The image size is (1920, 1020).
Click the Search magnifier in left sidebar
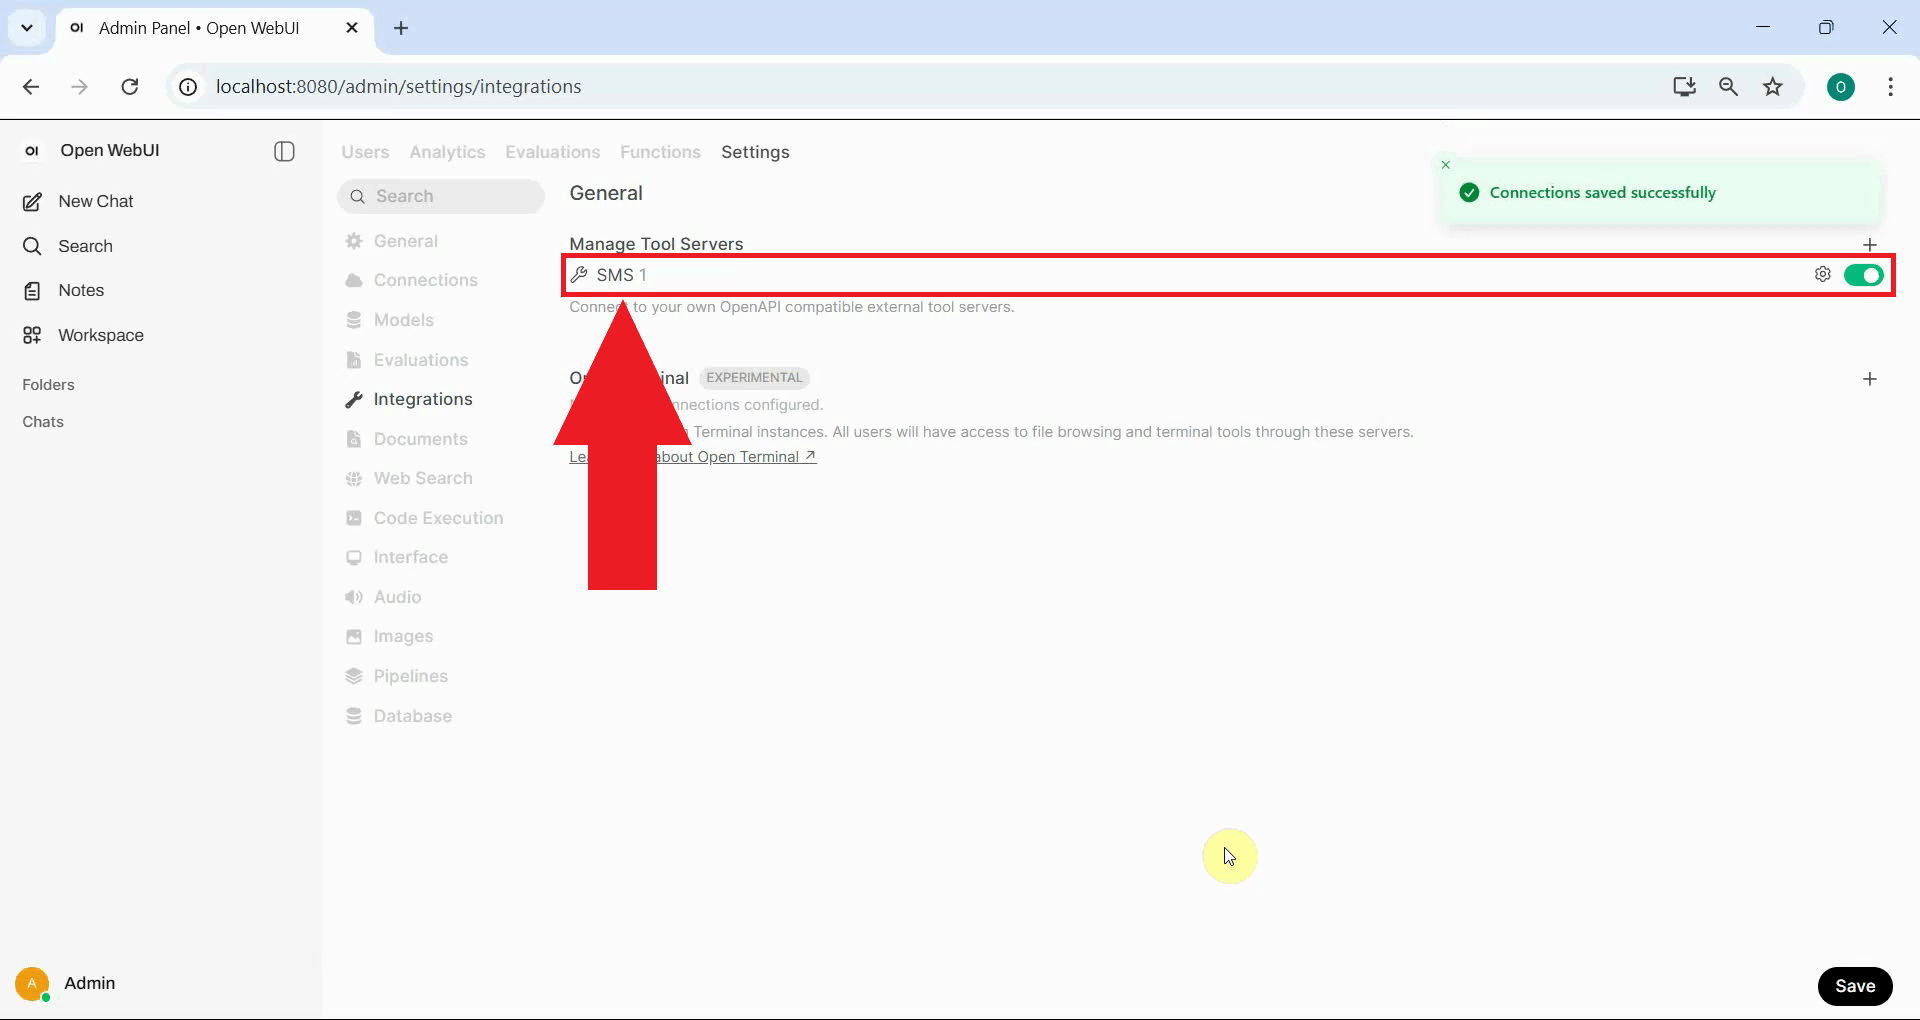coord(32,246)
